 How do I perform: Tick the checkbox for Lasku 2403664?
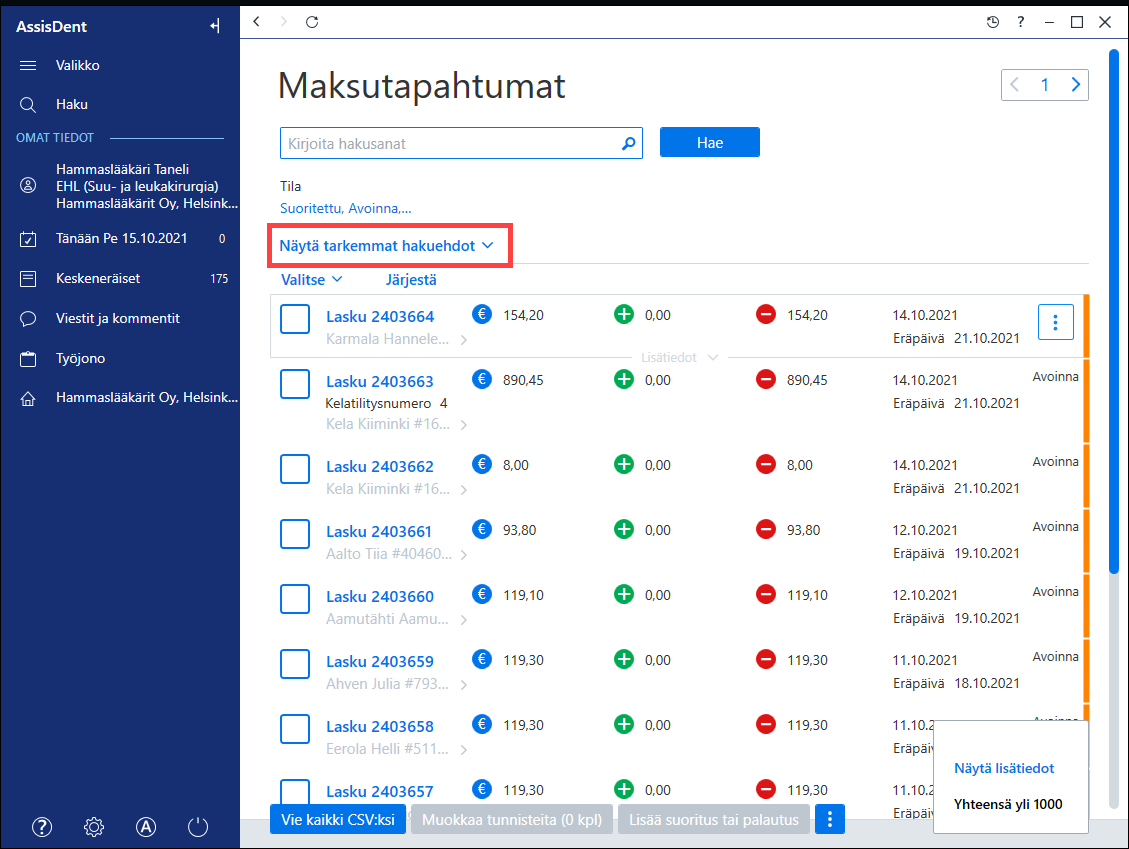tap(295, 319)
